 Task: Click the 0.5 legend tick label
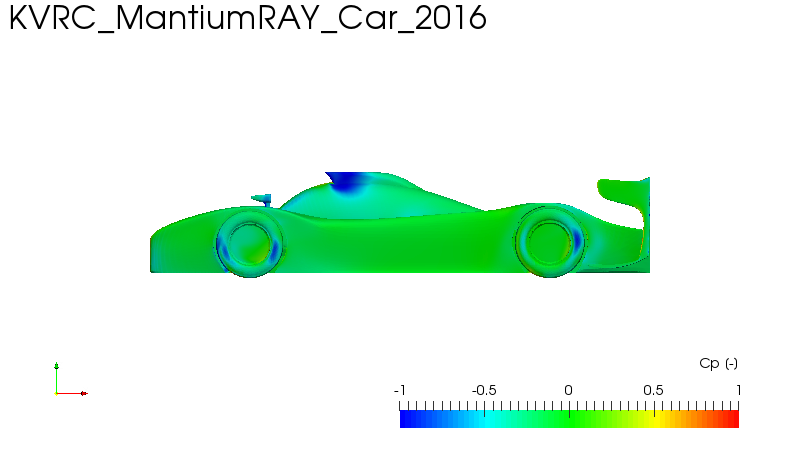click(653, 390)
